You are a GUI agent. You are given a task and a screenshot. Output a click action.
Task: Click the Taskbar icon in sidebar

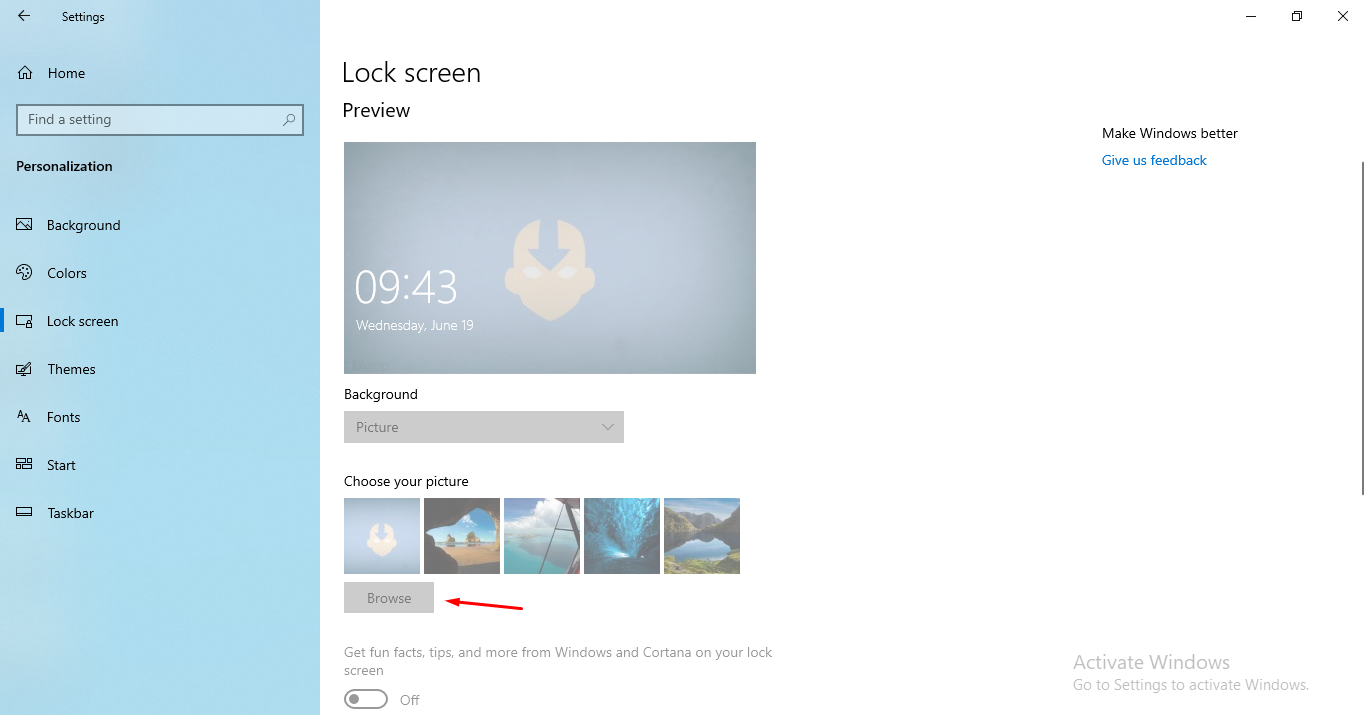click(25, 513)
